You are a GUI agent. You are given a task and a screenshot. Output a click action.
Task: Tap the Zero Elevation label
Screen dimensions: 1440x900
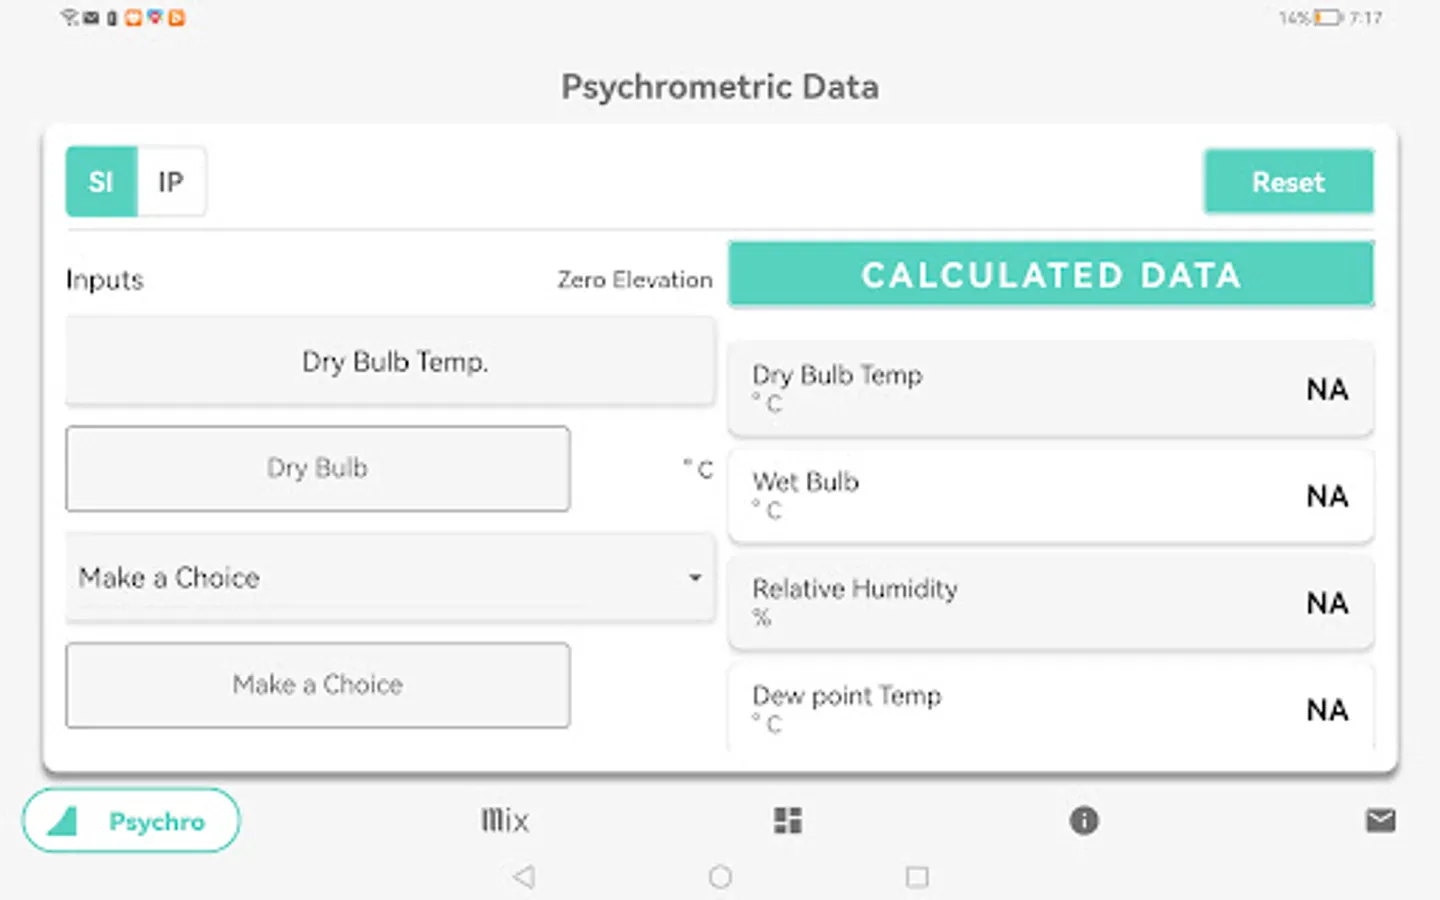[635, 280]
